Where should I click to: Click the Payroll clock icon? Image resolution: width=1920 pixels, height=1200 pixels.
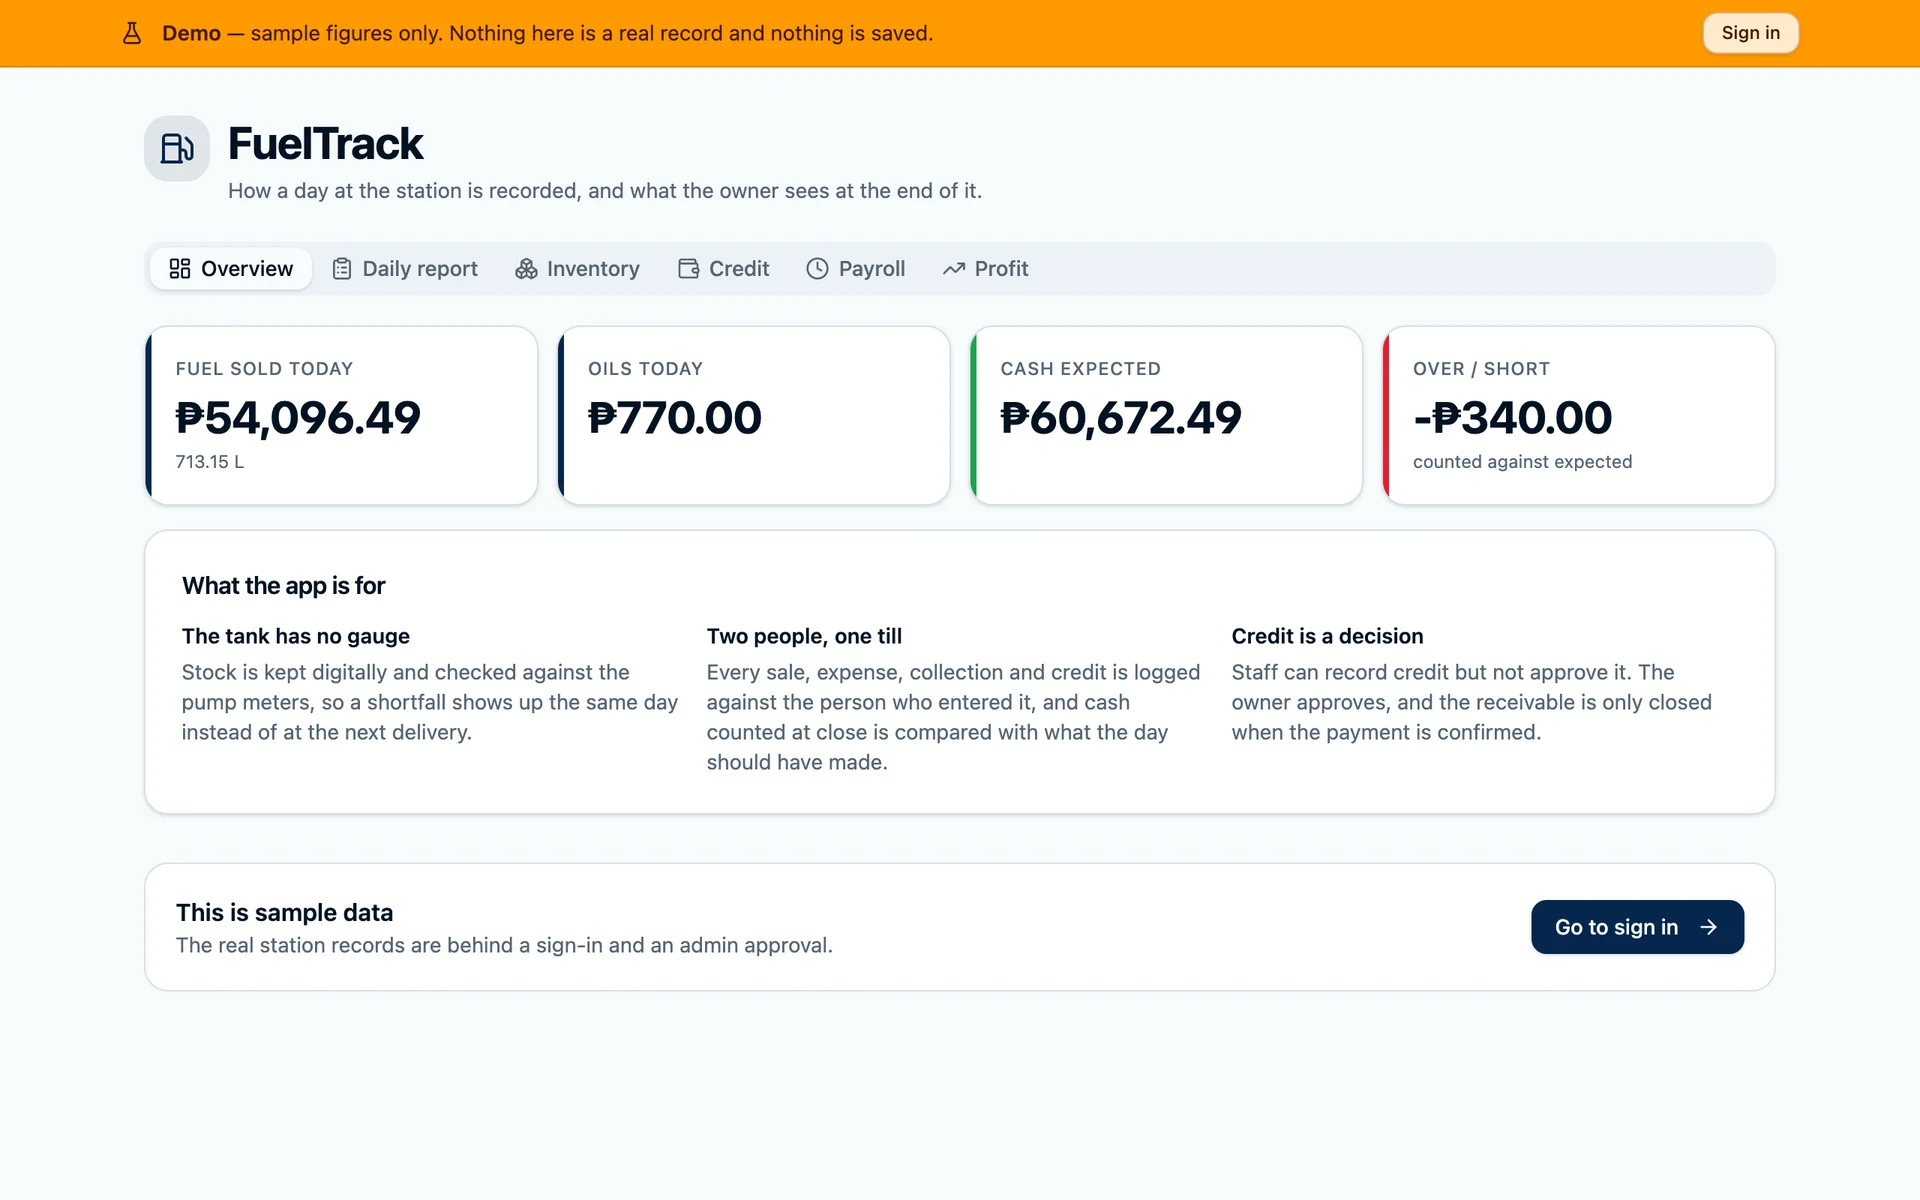(817, 269)
